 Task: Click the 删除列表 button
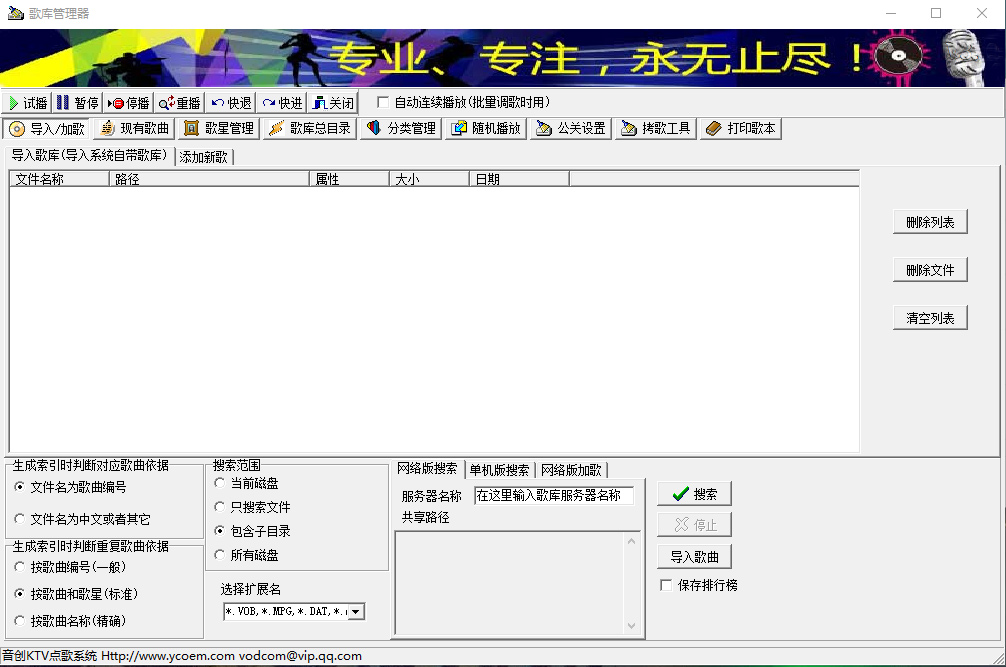pos(930,223)
